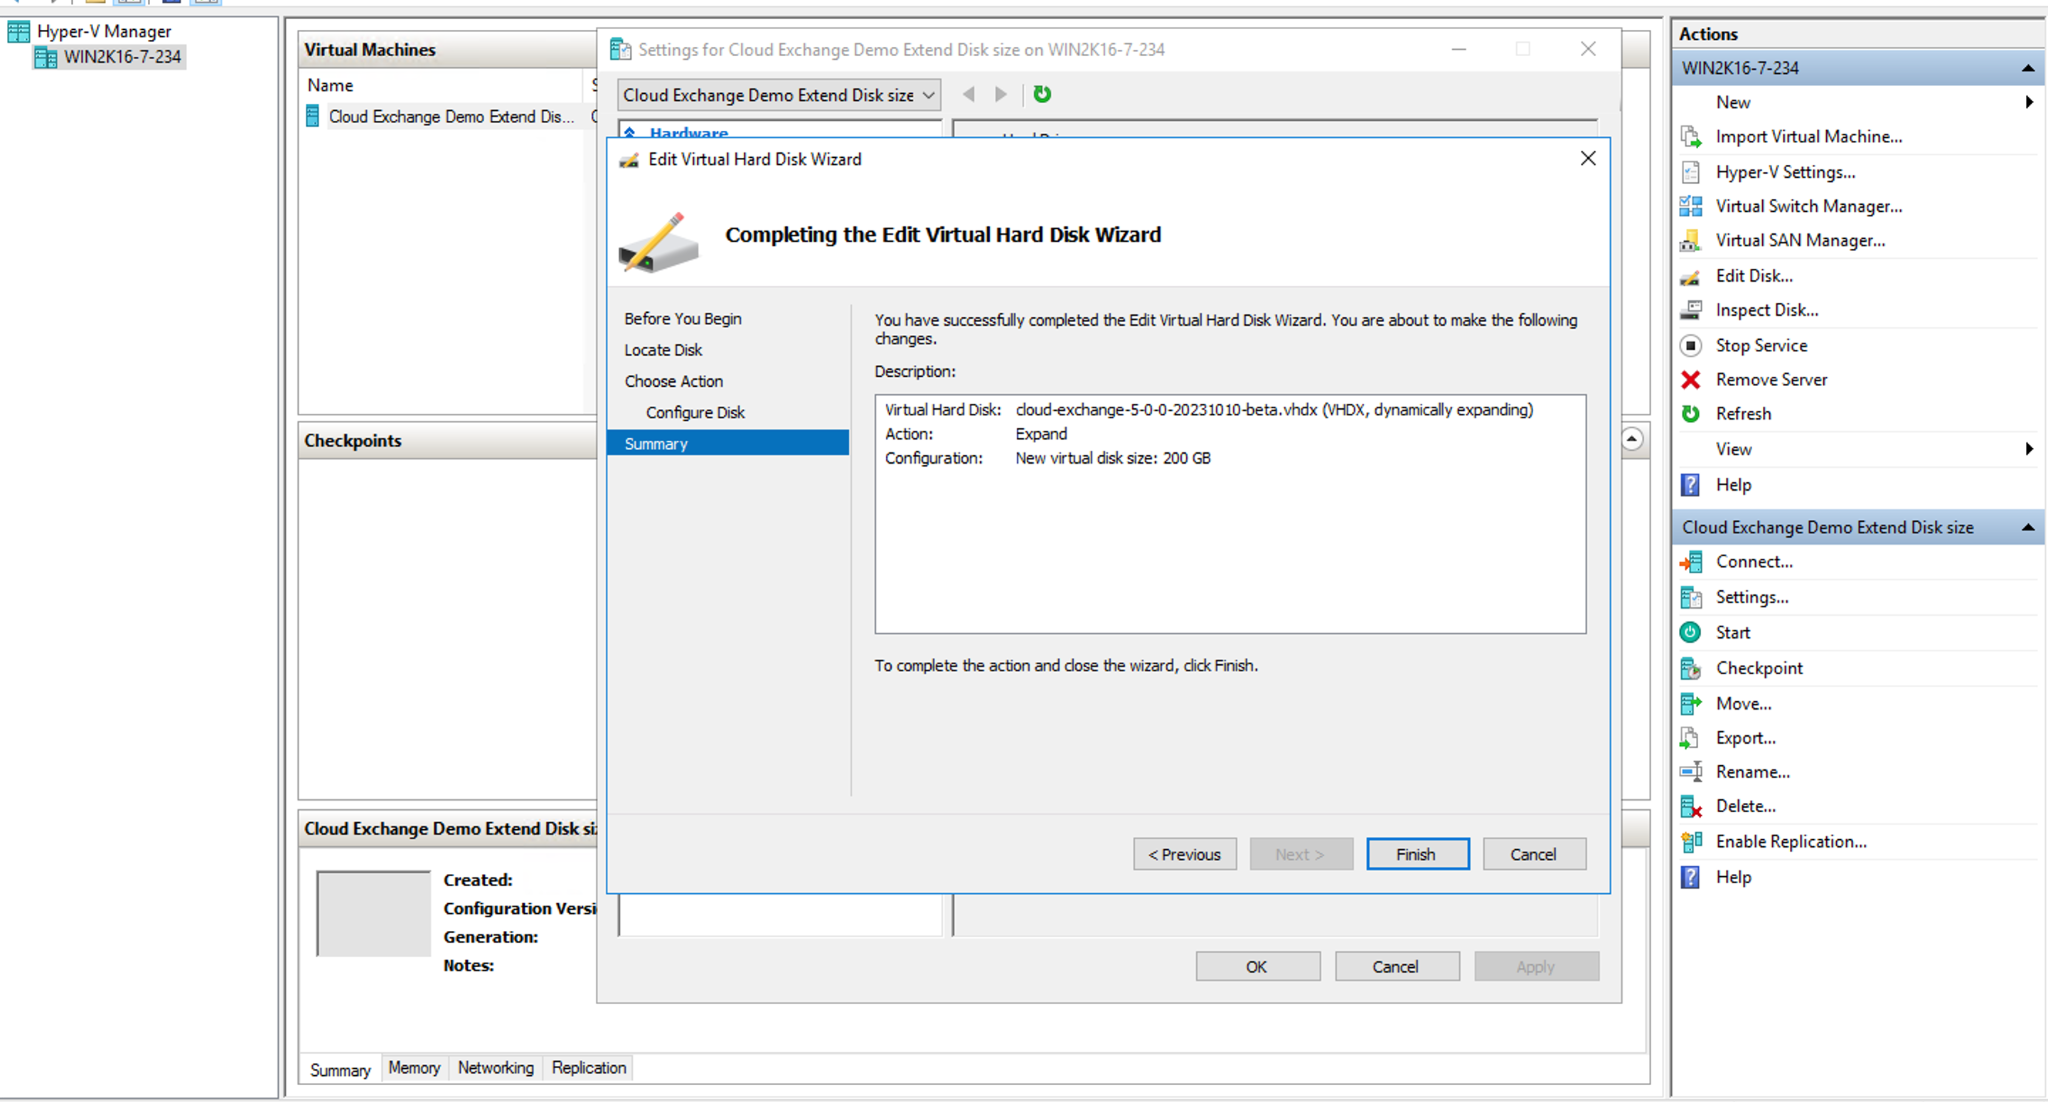Click the Edit Disk icon in Actions

pos(1691,276)
